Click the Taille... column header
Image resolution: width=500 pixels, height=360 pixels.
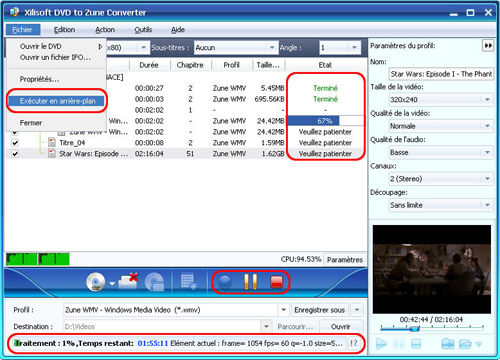[x=268, y=65]
